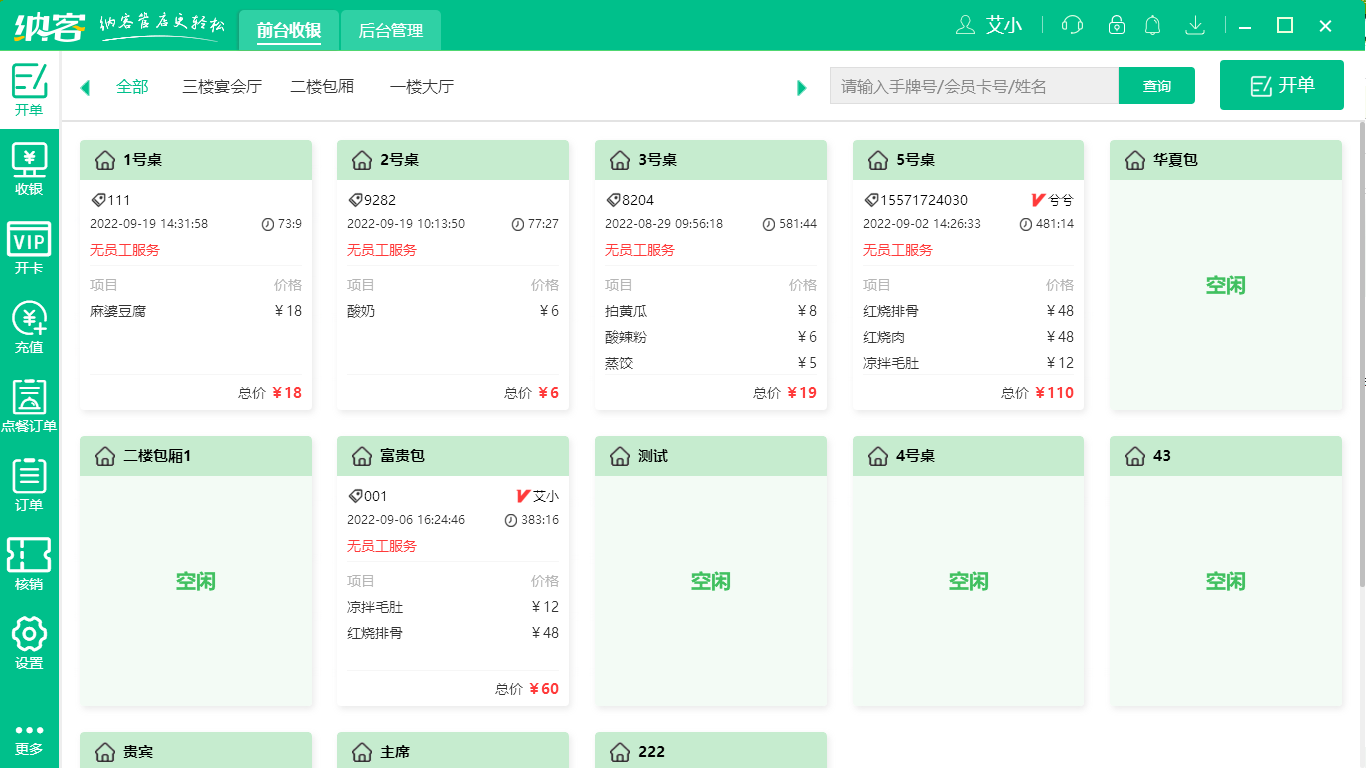Open the 核销 verification tool
The width and height of the screenshot is (1366, 768).
click(x=29, y=563)
